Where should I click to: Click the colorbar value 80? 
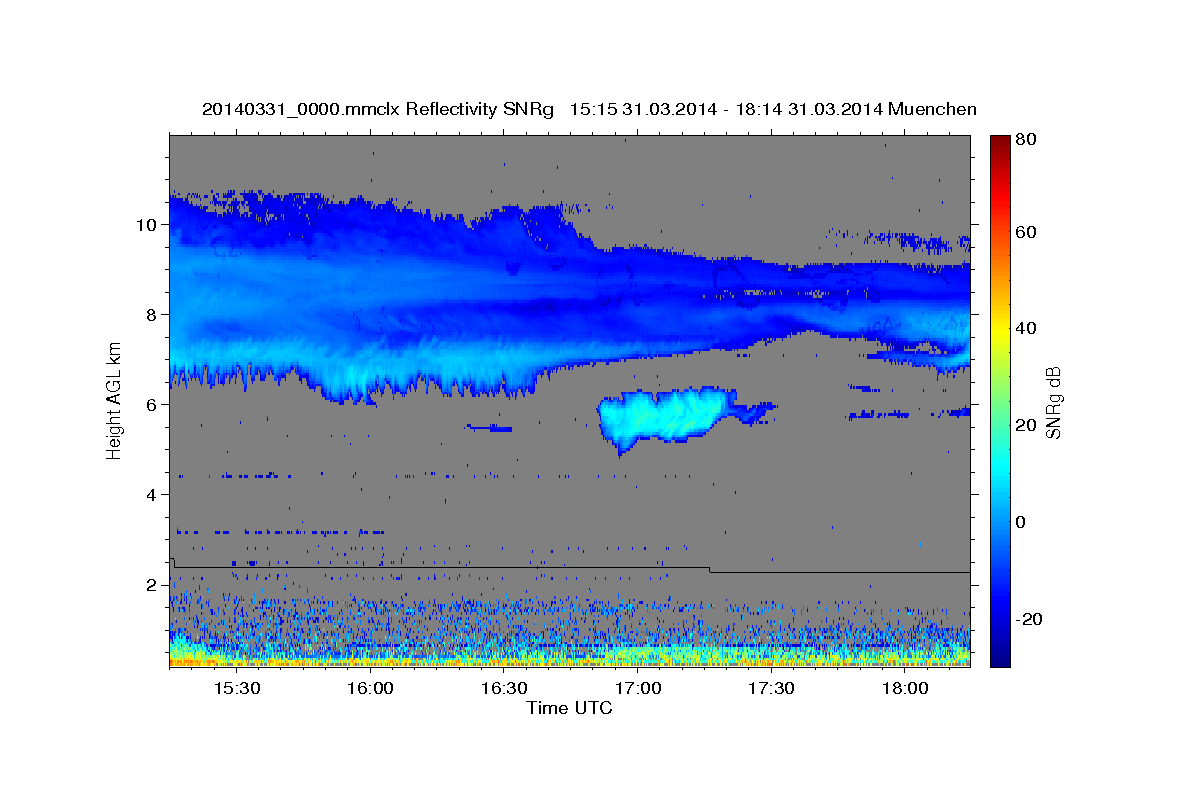click(x=1026, y=140)
